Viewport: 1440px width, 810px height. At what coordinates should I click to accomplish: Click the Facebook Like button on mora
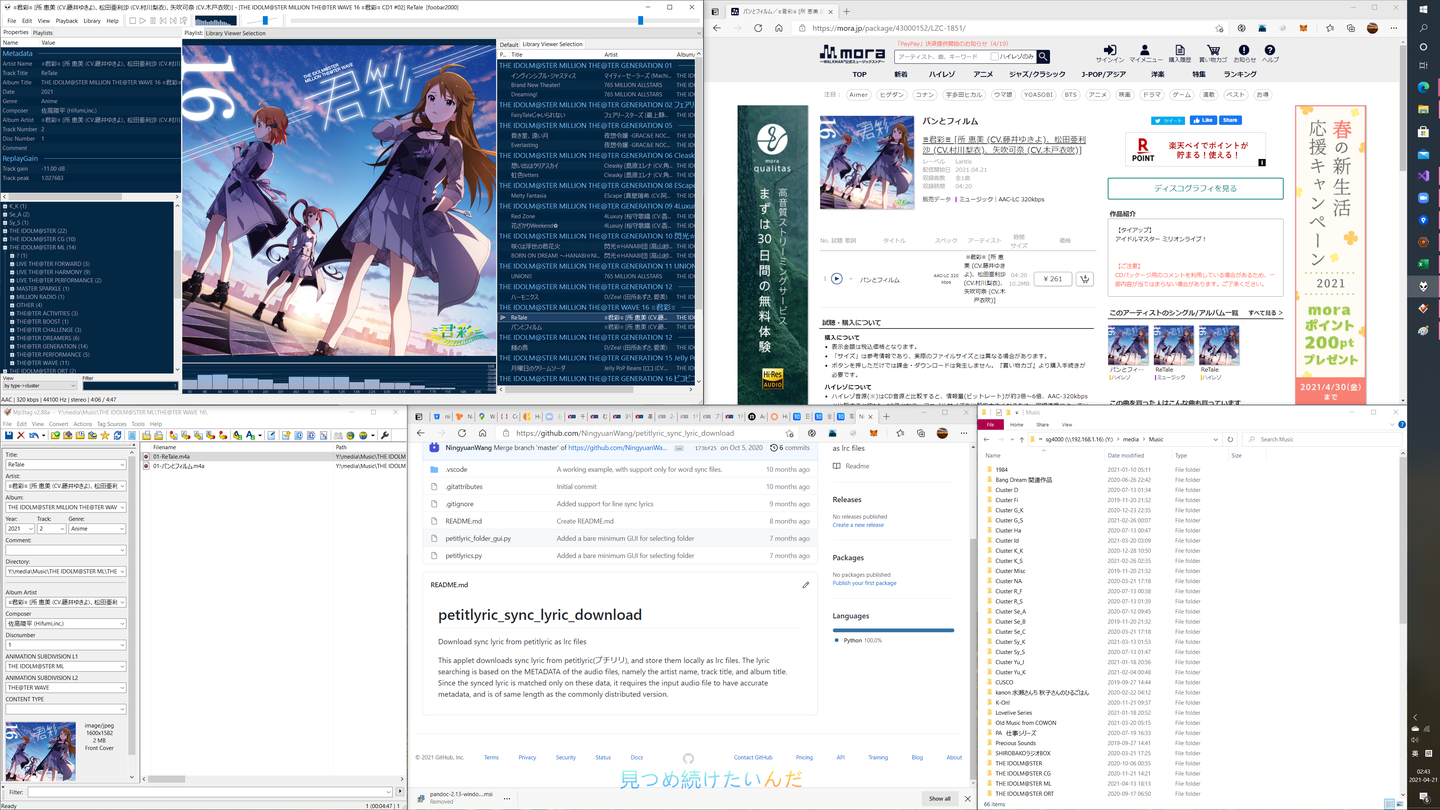point(1203,120)
